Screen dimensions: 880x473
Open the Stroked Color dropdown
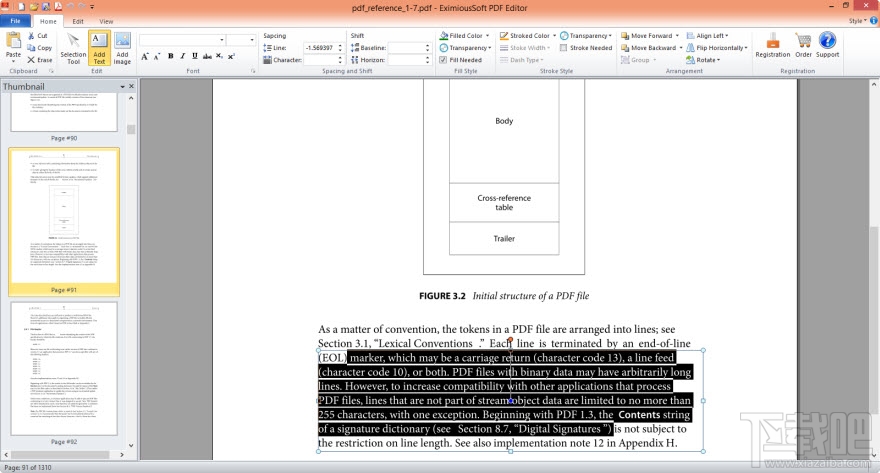(528, 35)
